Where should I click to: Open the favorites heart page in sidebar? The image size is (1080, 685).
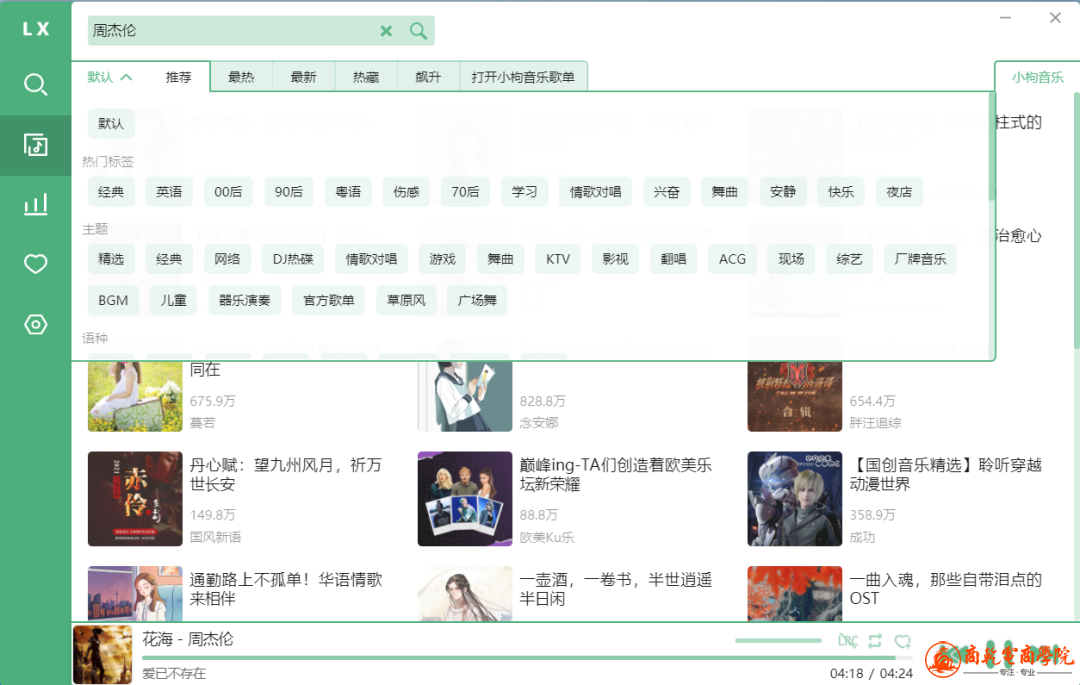(35, 264)
